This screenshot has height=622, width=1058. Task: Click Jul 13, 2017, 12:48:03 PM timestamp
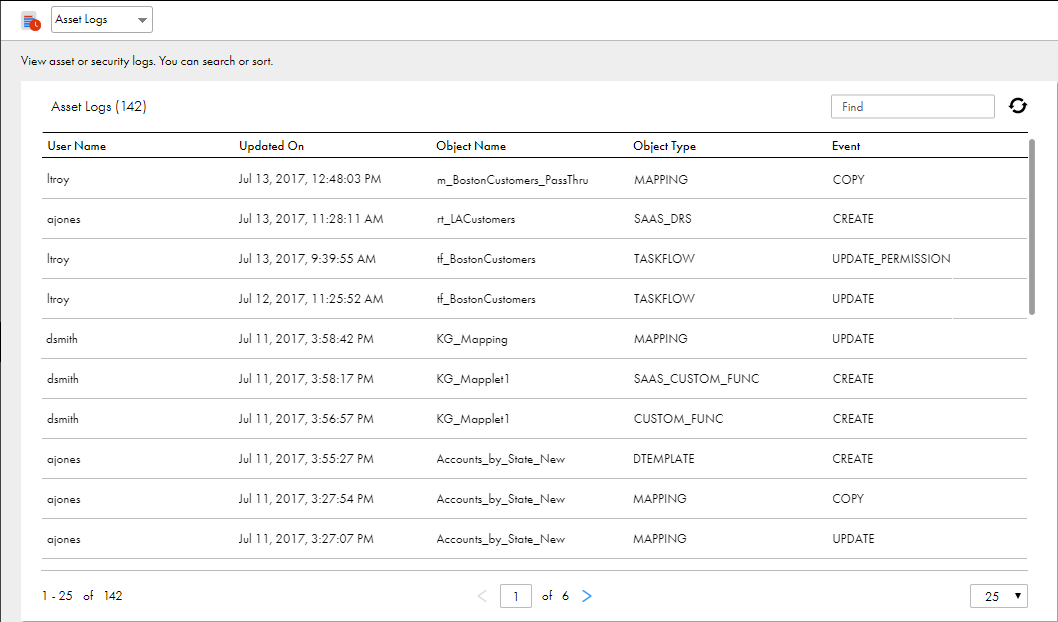pyautogui.click(x=310, y=179)
